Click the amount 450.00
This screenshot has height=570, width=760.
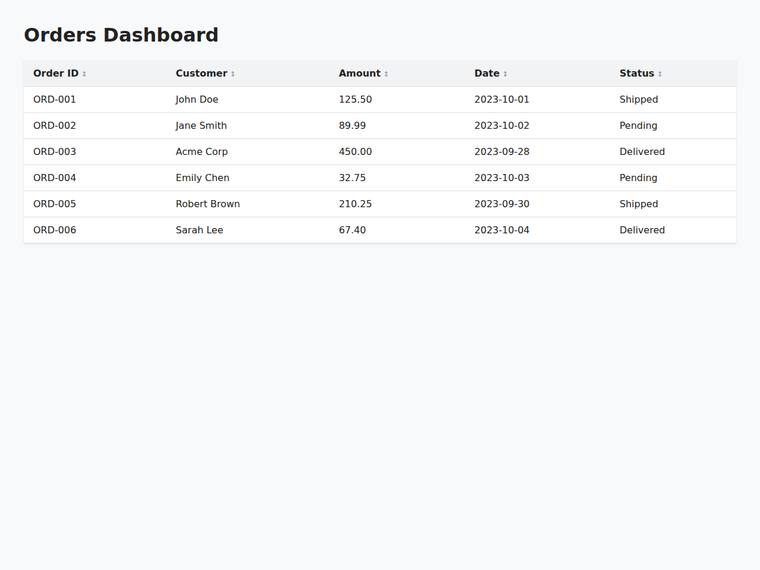(355, 152)
